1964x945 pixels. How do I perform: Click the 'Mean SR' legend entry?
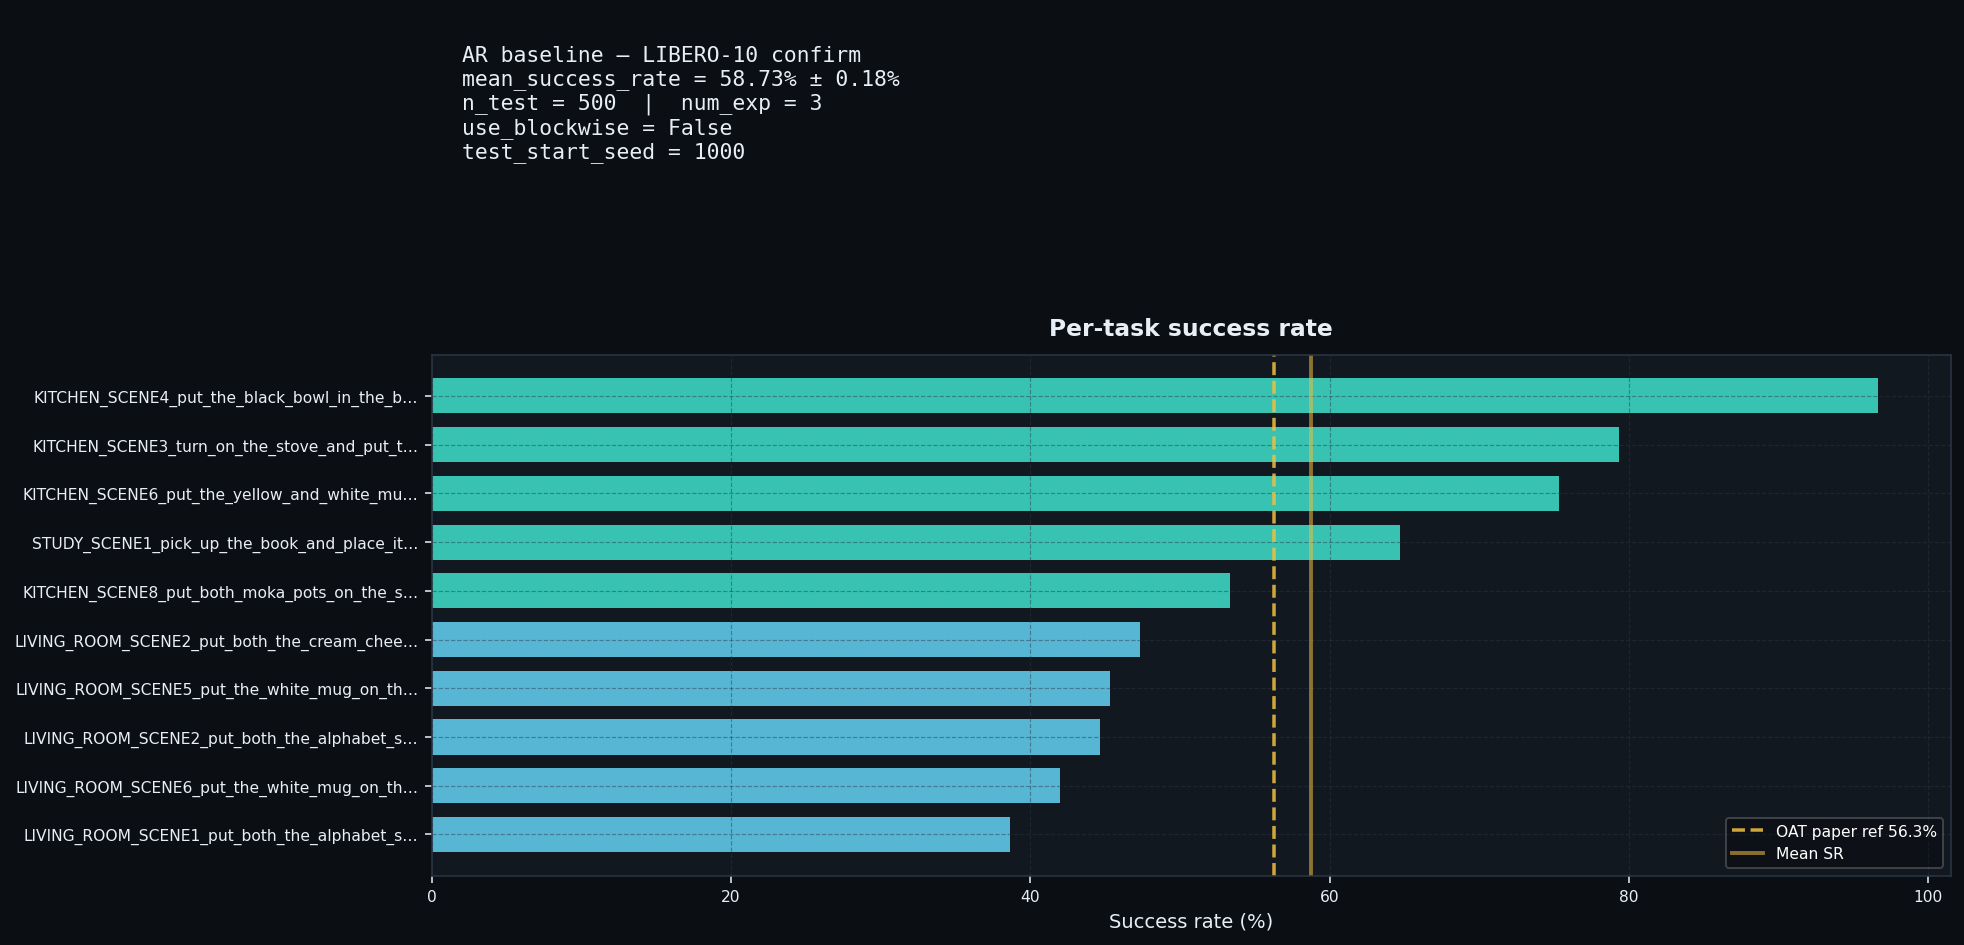[x=1787, y=854]
